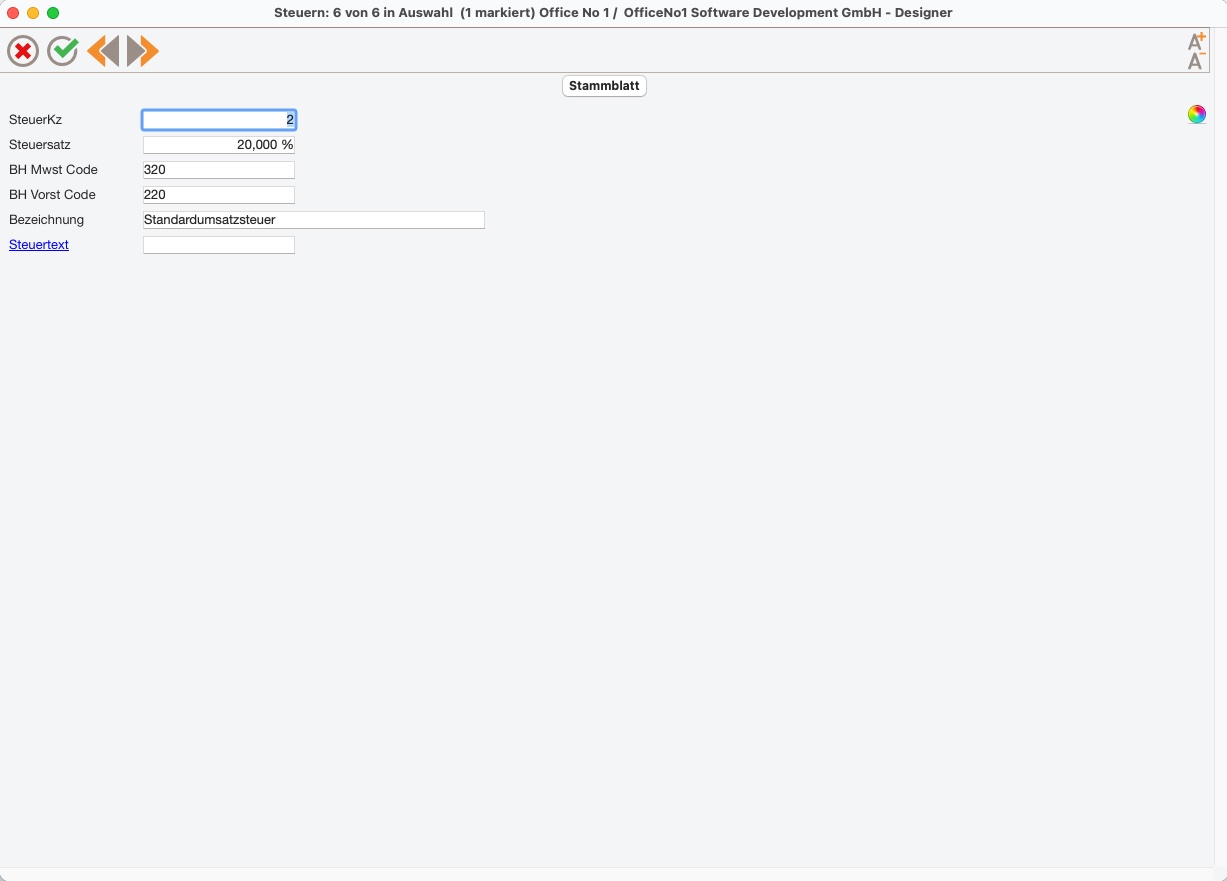1227x881 pixels.
Task: Click the BH Mwst Code label
Action: coord(53,170)
